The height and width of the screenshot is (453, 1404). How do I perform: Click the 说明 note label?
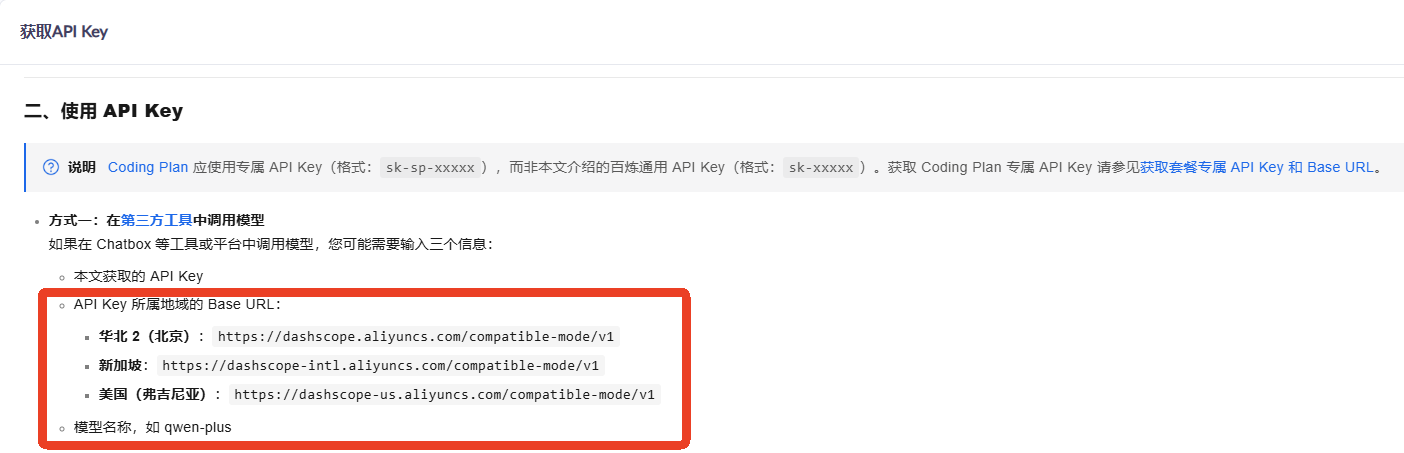pos(82,167)
